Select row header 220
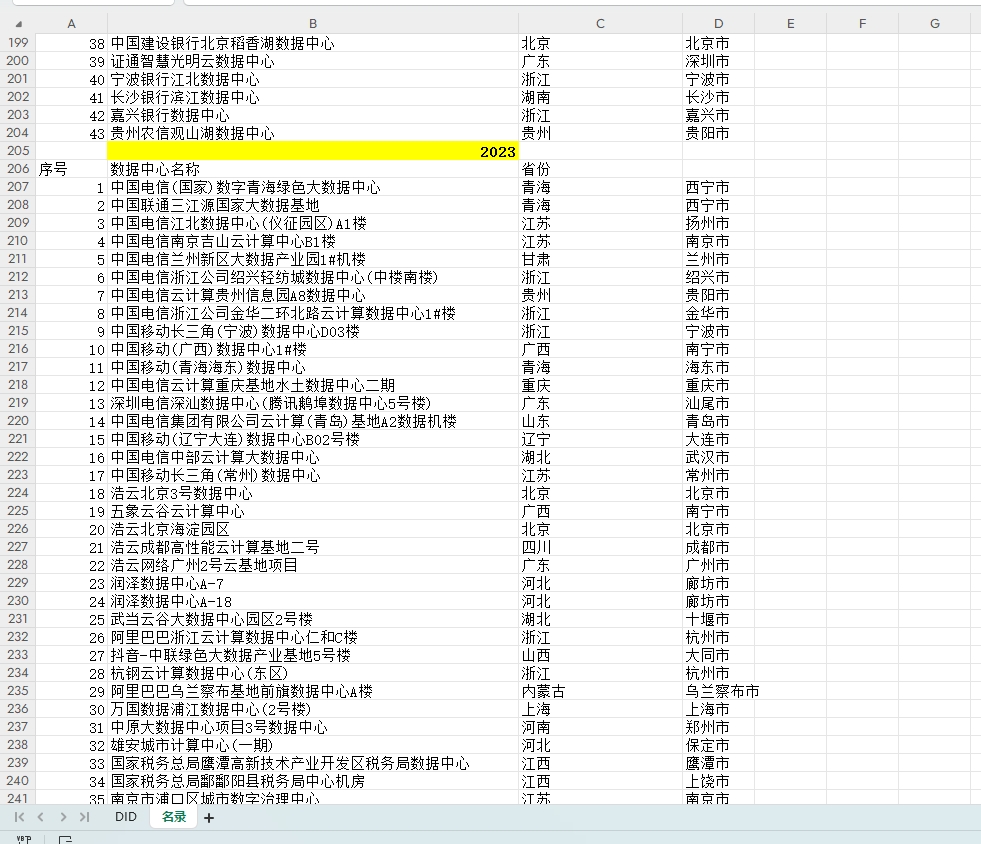The image size is (981, 844). click(18, 421)
